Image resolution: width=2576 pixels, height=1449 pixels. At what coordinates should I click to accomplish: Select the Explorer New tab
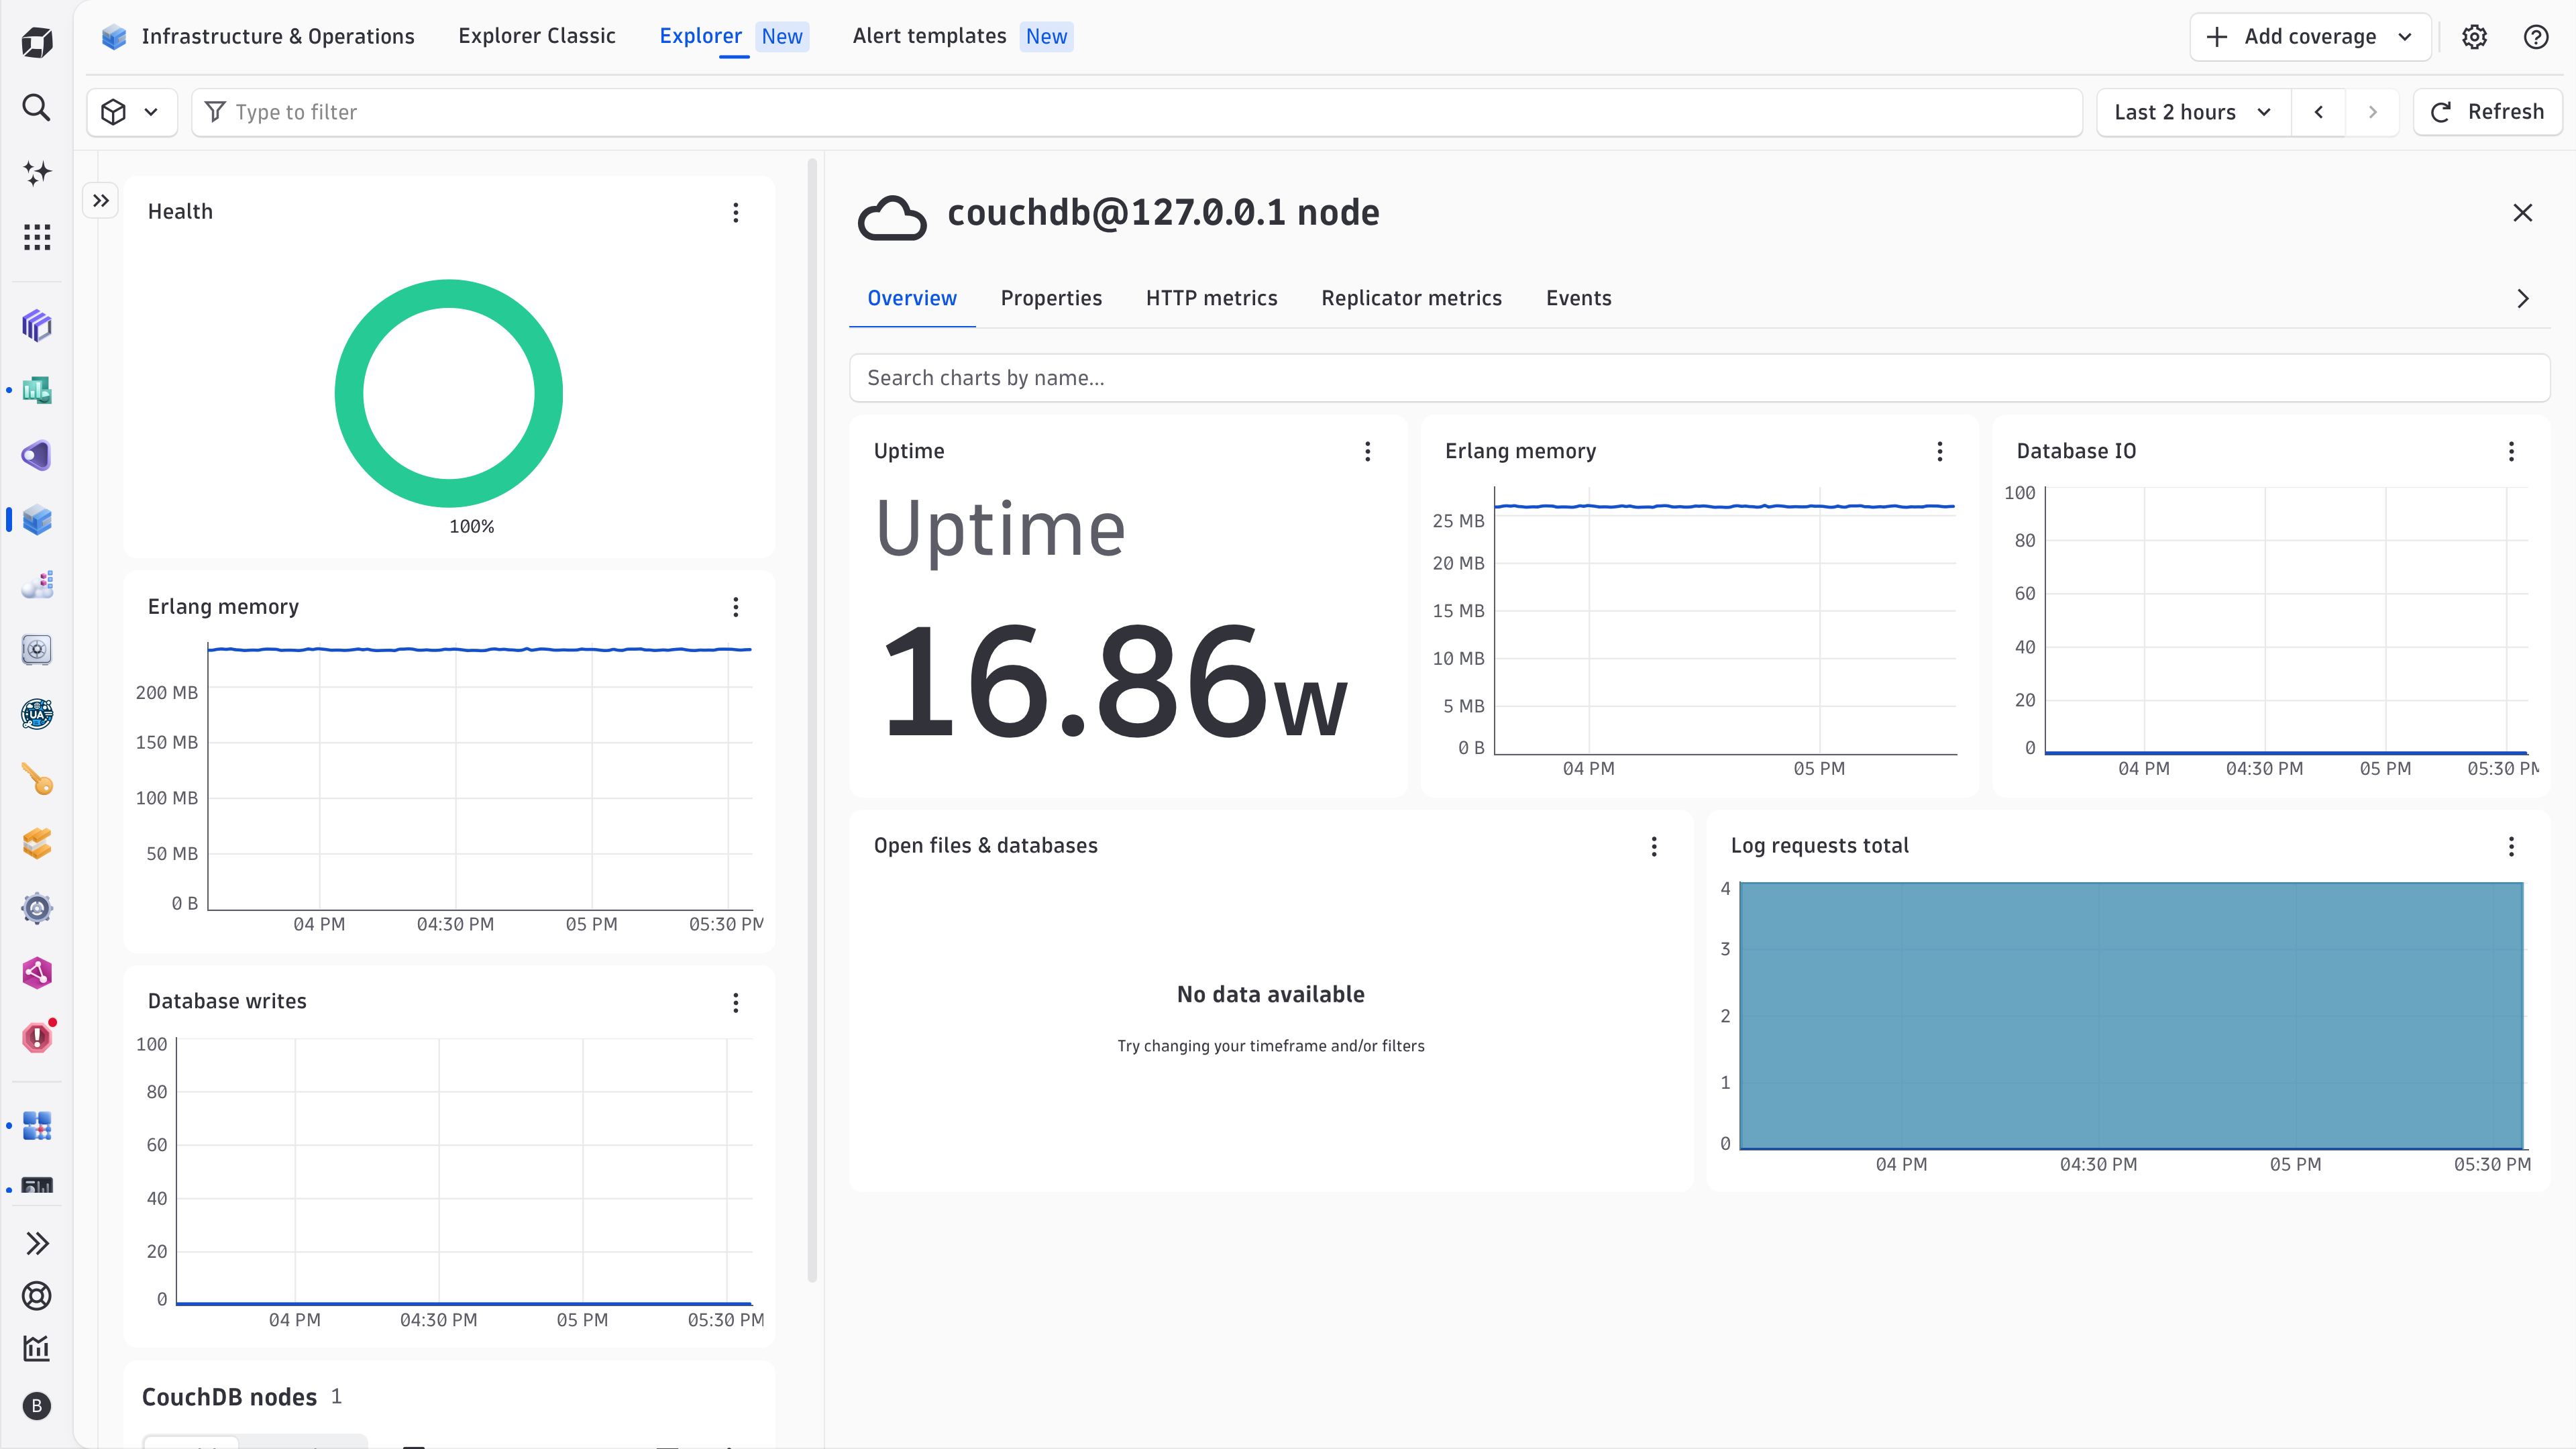coord(733,36)
